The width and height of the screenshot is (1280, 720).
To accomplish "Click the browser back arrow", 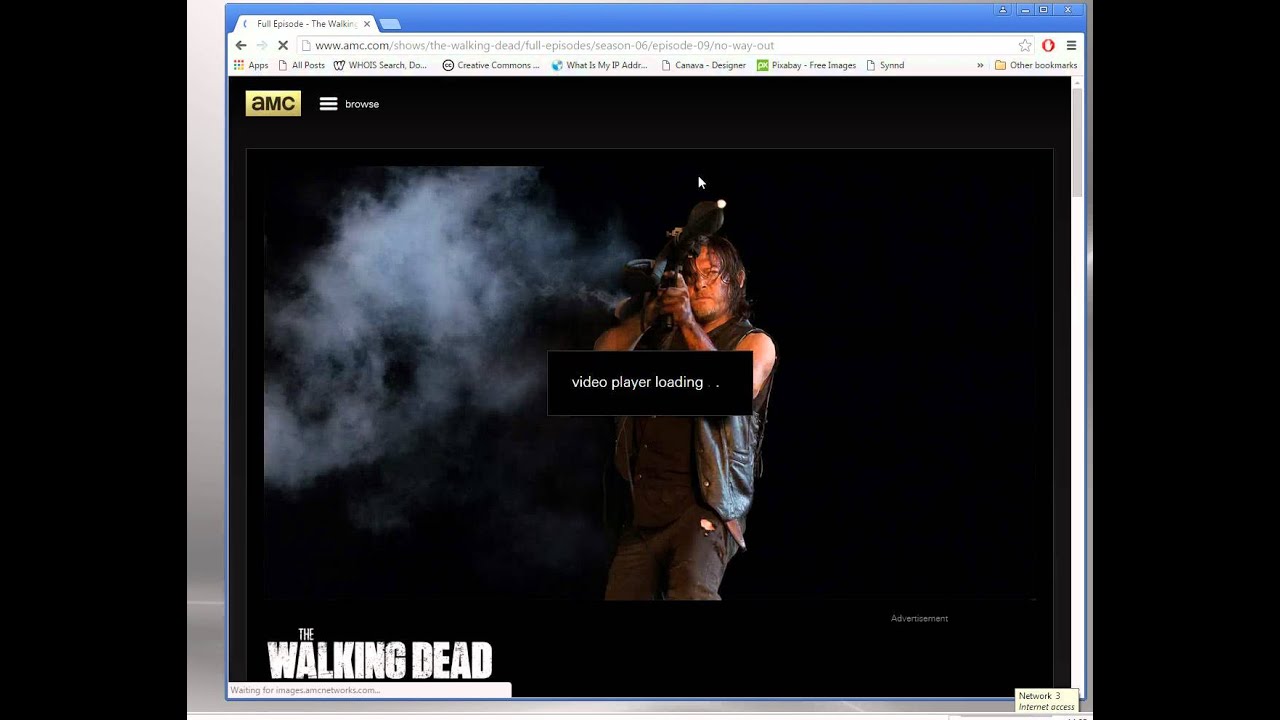I will pyautogui.click(x=240, y=45).
